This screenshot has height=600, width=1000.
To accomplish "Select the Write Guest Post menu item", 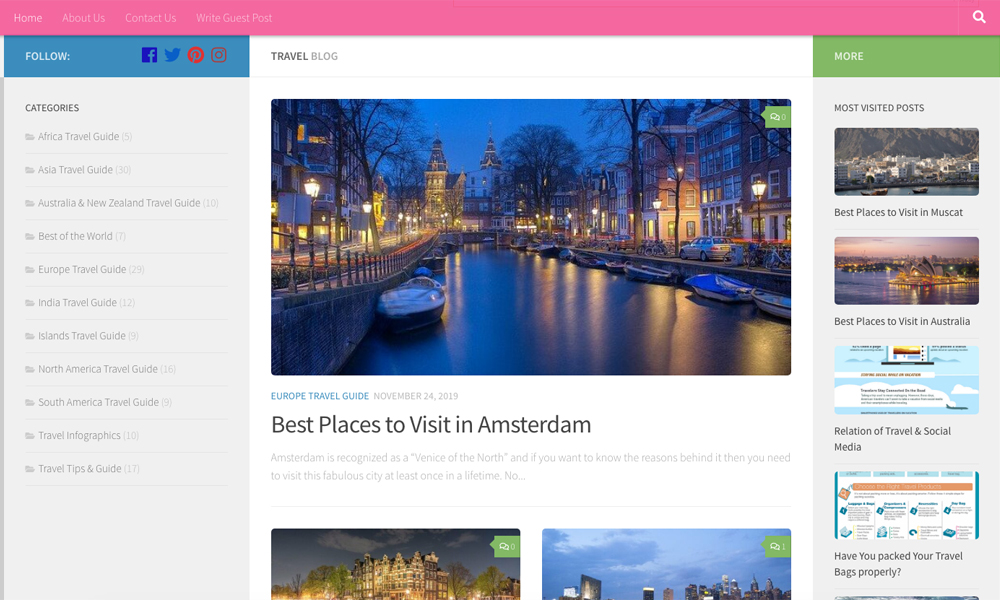I will pyautogui.click(x=234, y=18).
